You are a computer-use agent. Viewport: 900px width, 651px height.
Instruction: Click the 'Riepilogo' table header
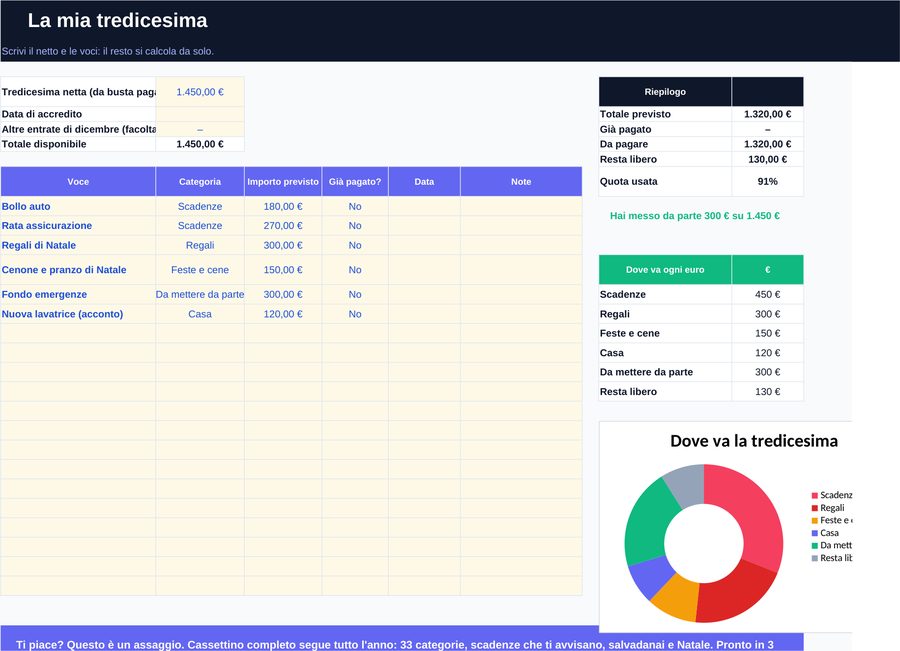(x=665, y=92)
